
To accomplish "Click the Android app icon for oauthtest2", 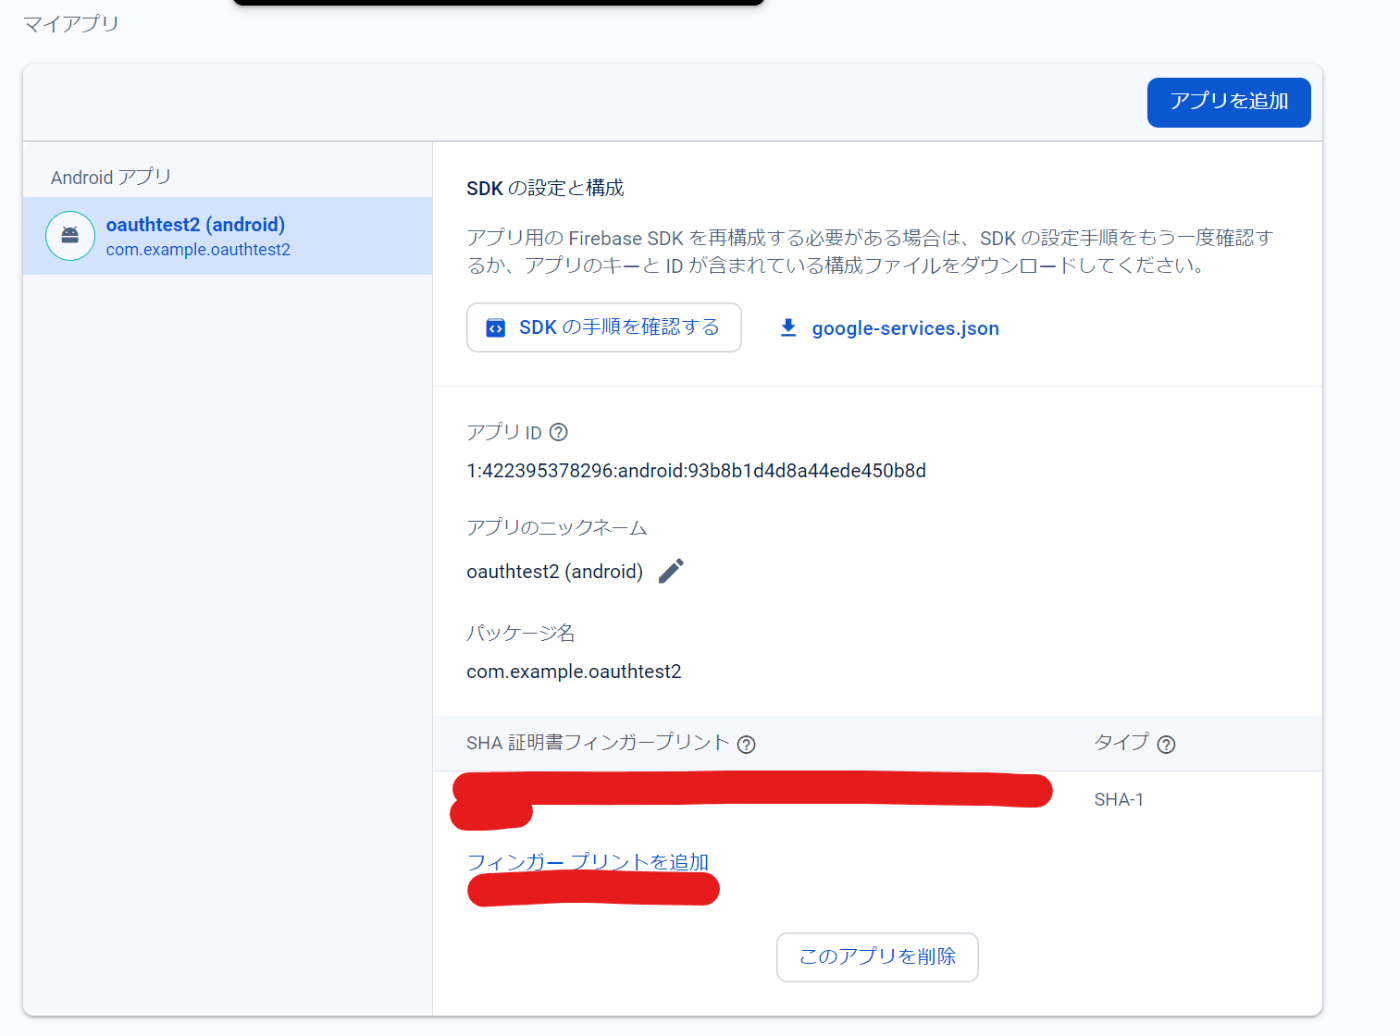I will point(70,236).
